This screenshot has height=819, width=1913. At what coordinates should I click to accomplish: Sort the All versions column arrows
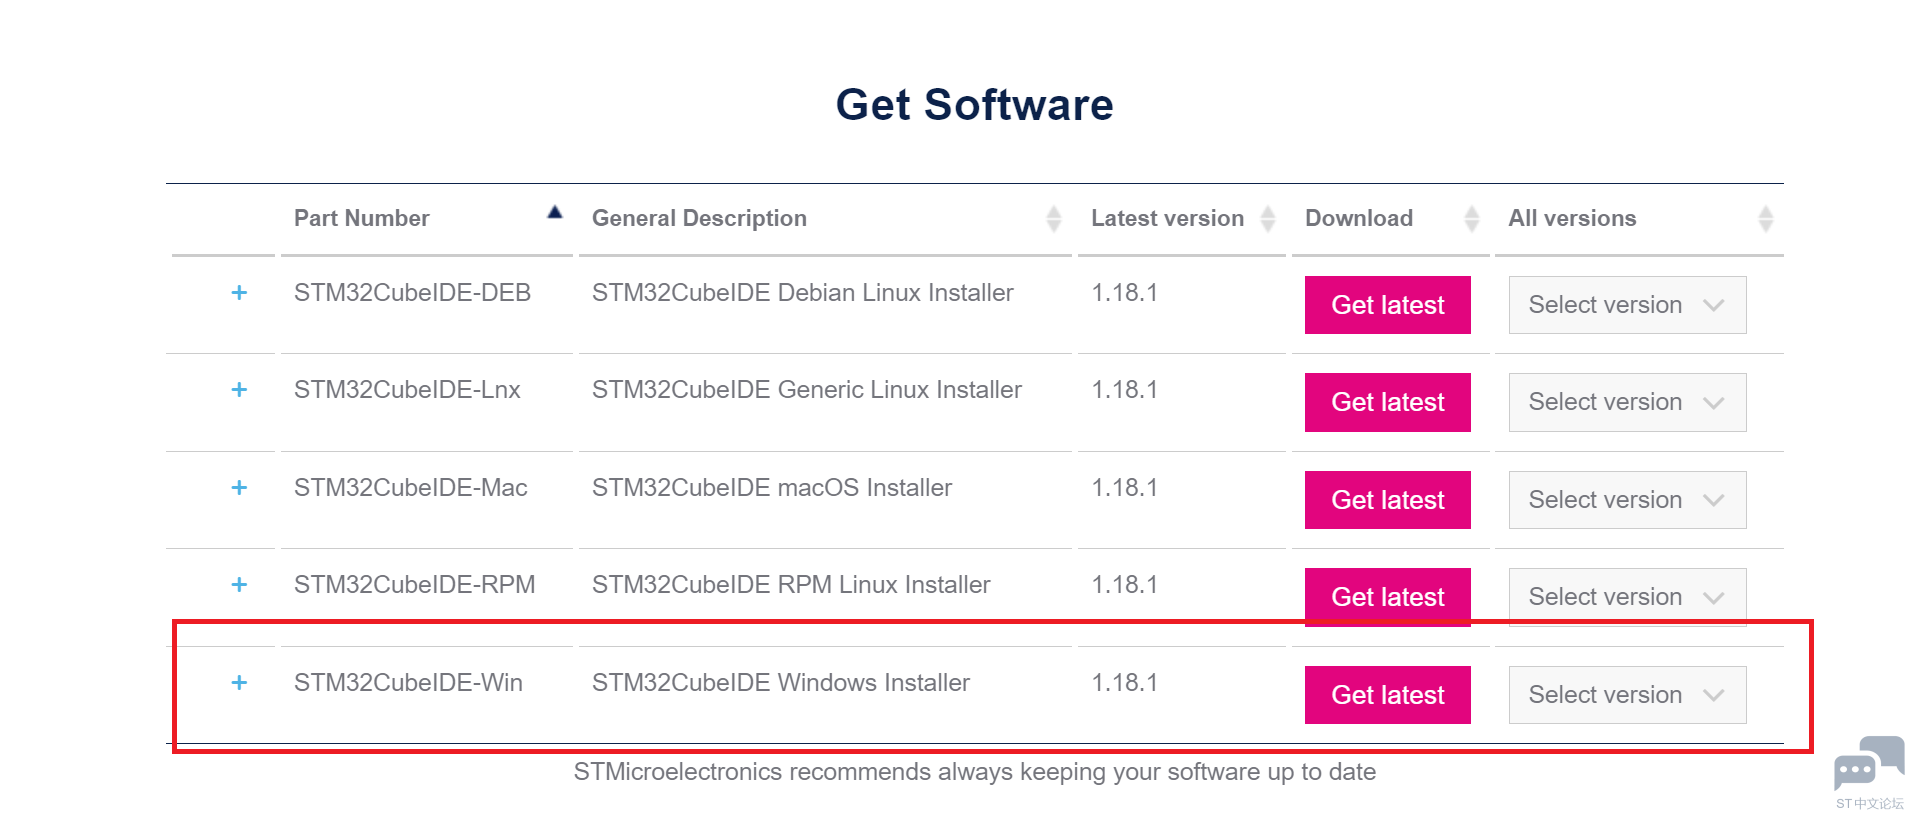pyautogui.click(x=1765, y=218)
